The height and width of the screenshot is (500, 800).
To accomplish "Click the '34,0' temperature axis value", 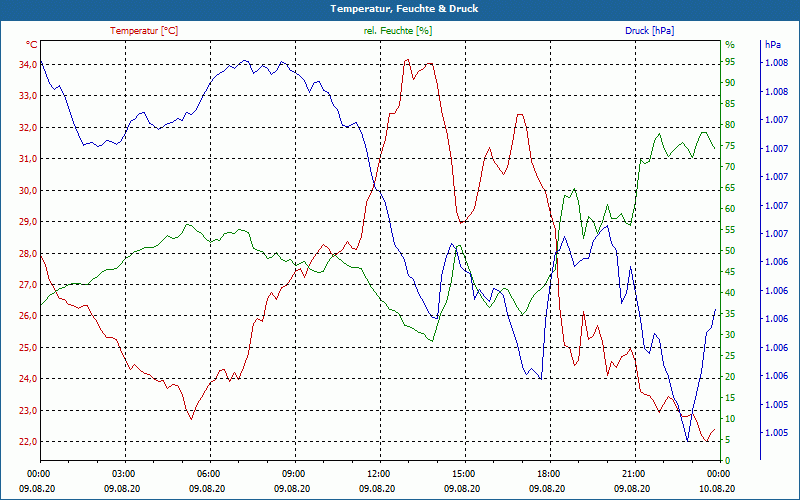I will (x=29, y=64).
